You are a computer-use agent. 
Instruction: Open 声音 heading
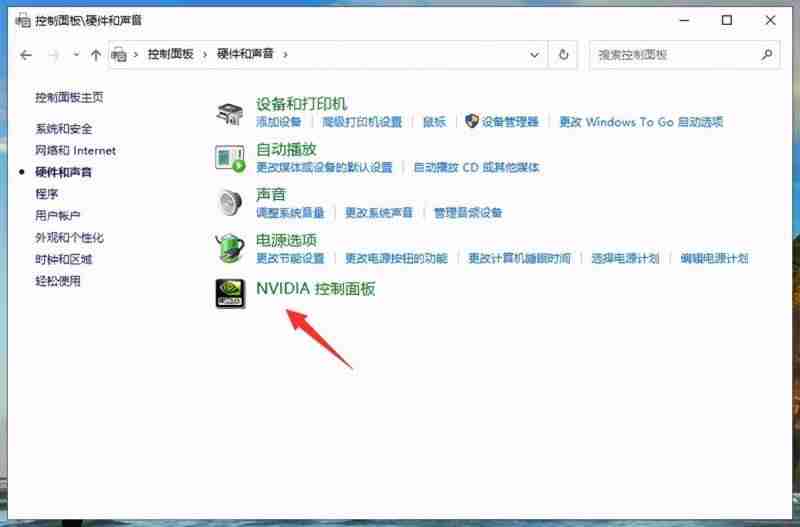[271, 194]
